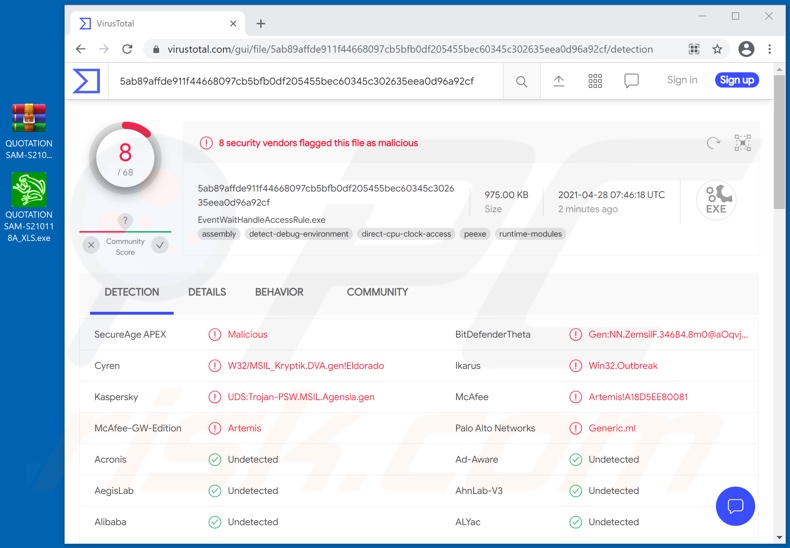The width and height of the screenshot is (790, 548).
Task: Click the Acronis vendor row name
Action: pos(110,459)
